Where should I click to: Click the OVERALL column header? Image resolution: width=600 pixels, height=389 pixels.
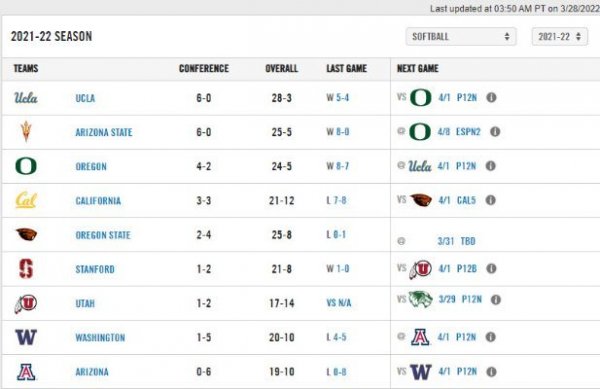click(x=282, y=68)
